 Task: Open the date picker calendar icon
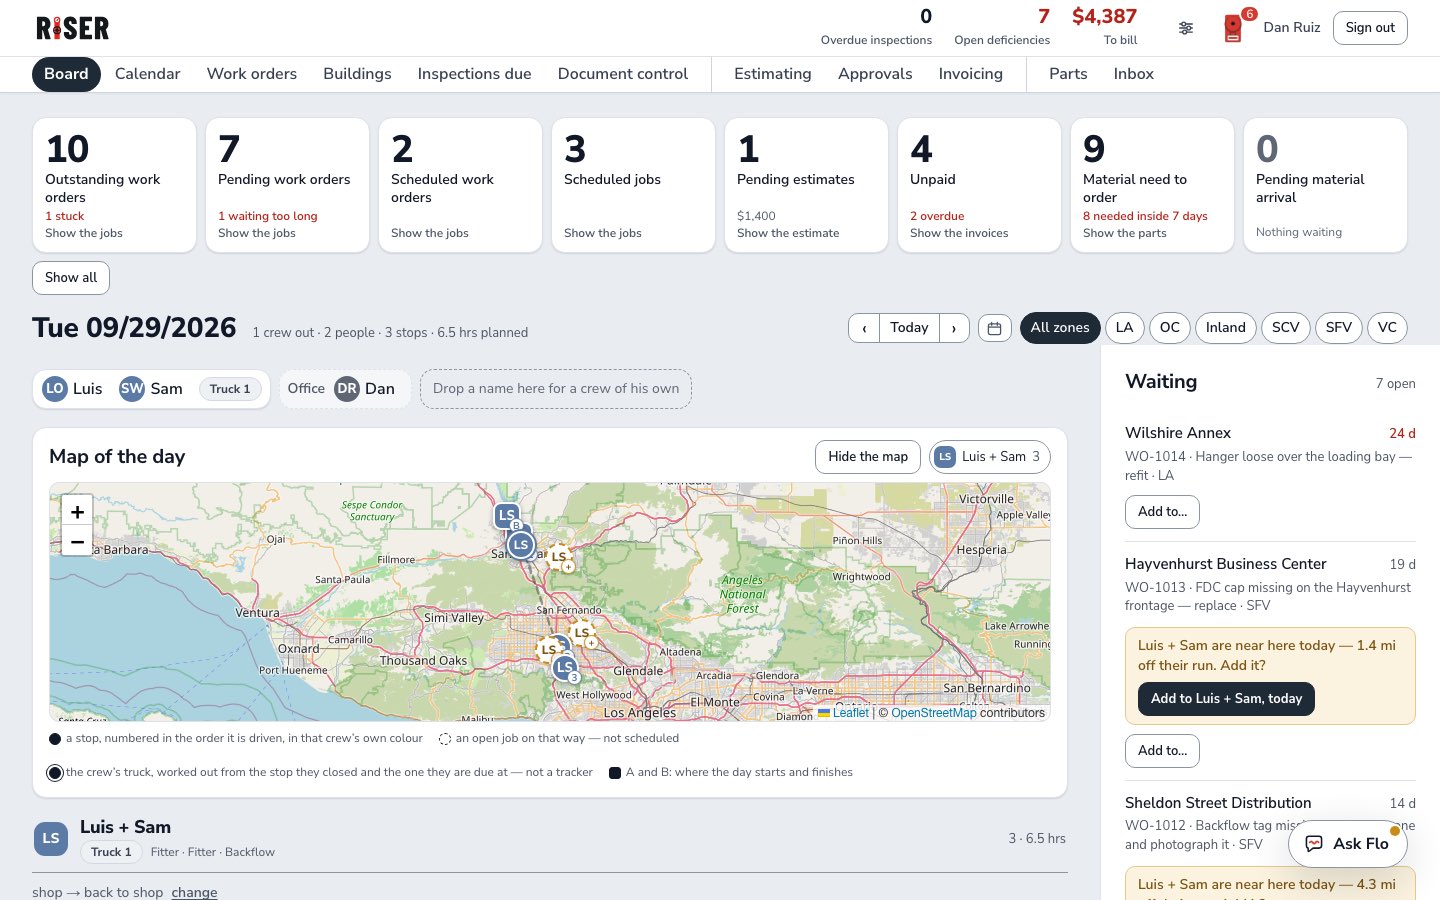[995, 328]
